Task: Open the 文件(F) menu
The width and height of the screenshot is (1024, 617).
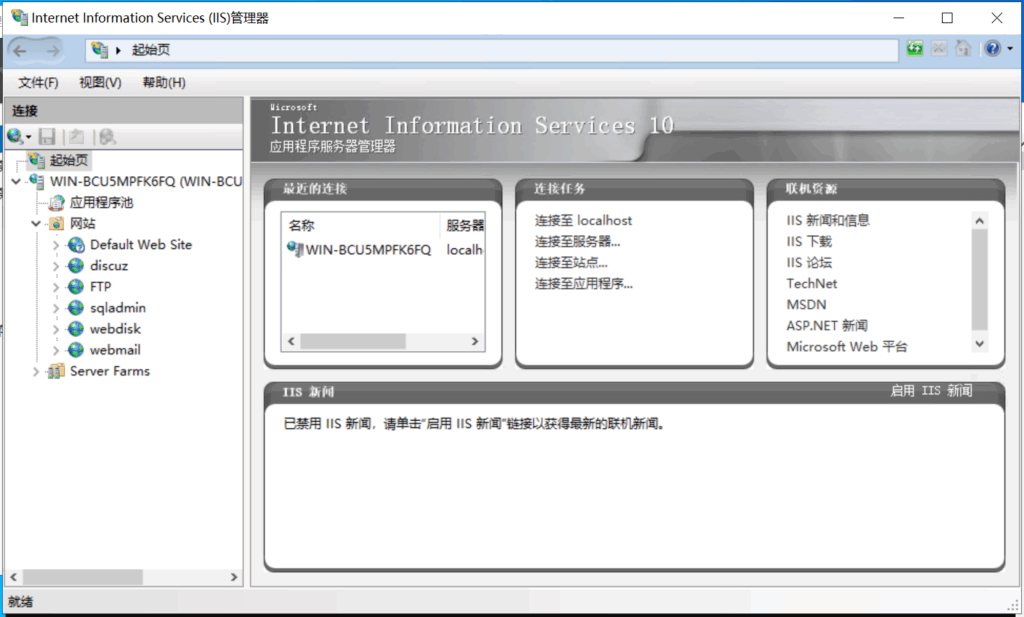Action: pos(38,82)
